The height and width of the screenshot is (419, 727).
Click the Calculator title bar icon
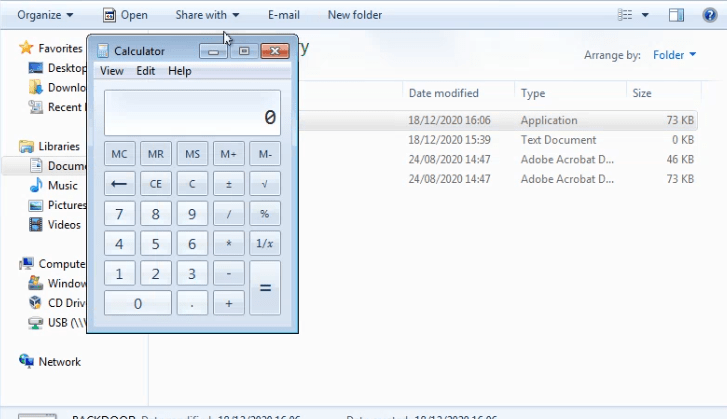[x=103, y=51]
